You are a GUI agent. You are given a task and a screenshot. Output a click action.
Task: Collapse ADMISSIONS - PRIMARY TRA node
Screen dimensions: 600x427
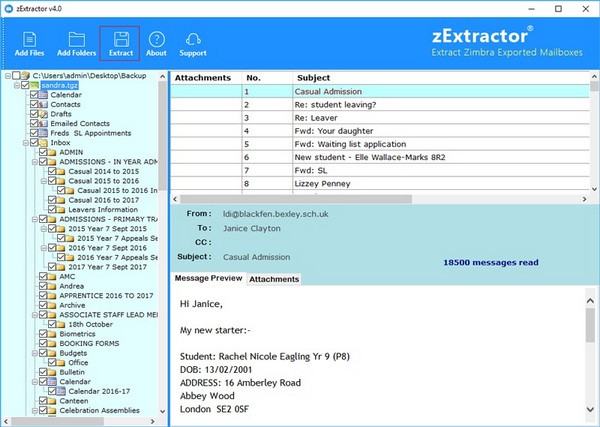click(x=35, y=219)
